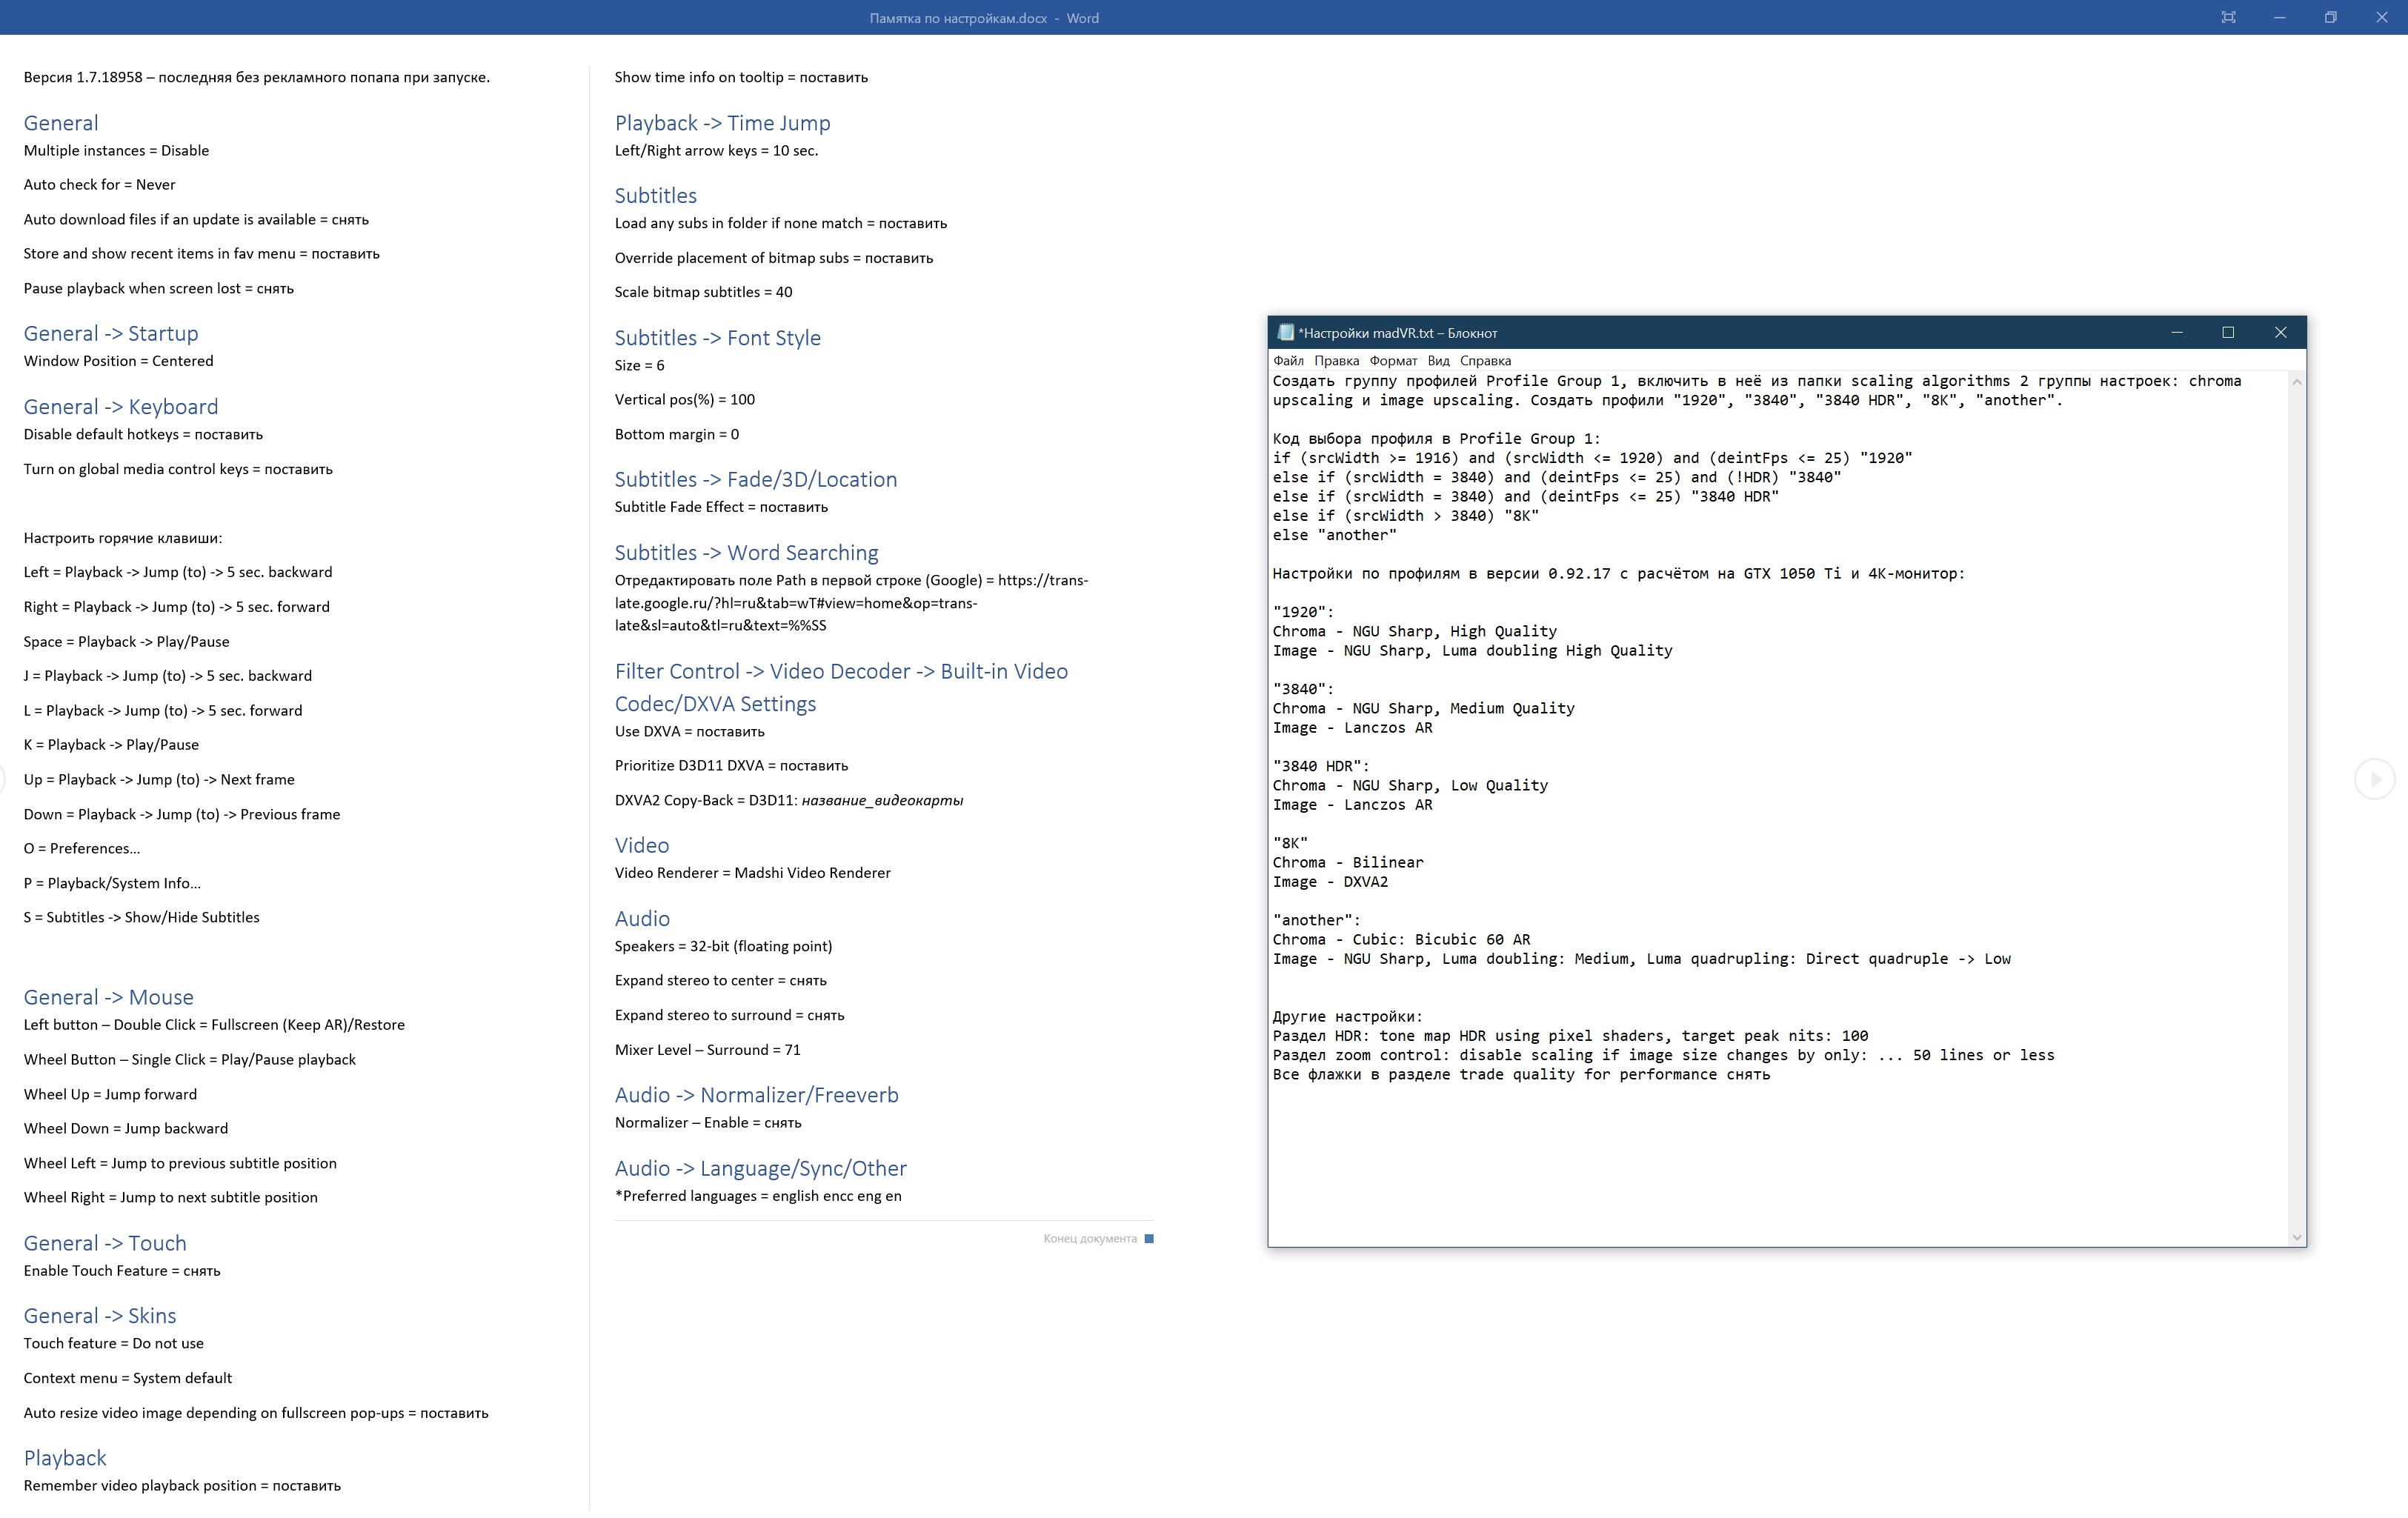Minimize the Блокнот window
Image resolution: width=2408 pixels, height=1518 pixels.
pyautogui.click(x=2176, y=333)
